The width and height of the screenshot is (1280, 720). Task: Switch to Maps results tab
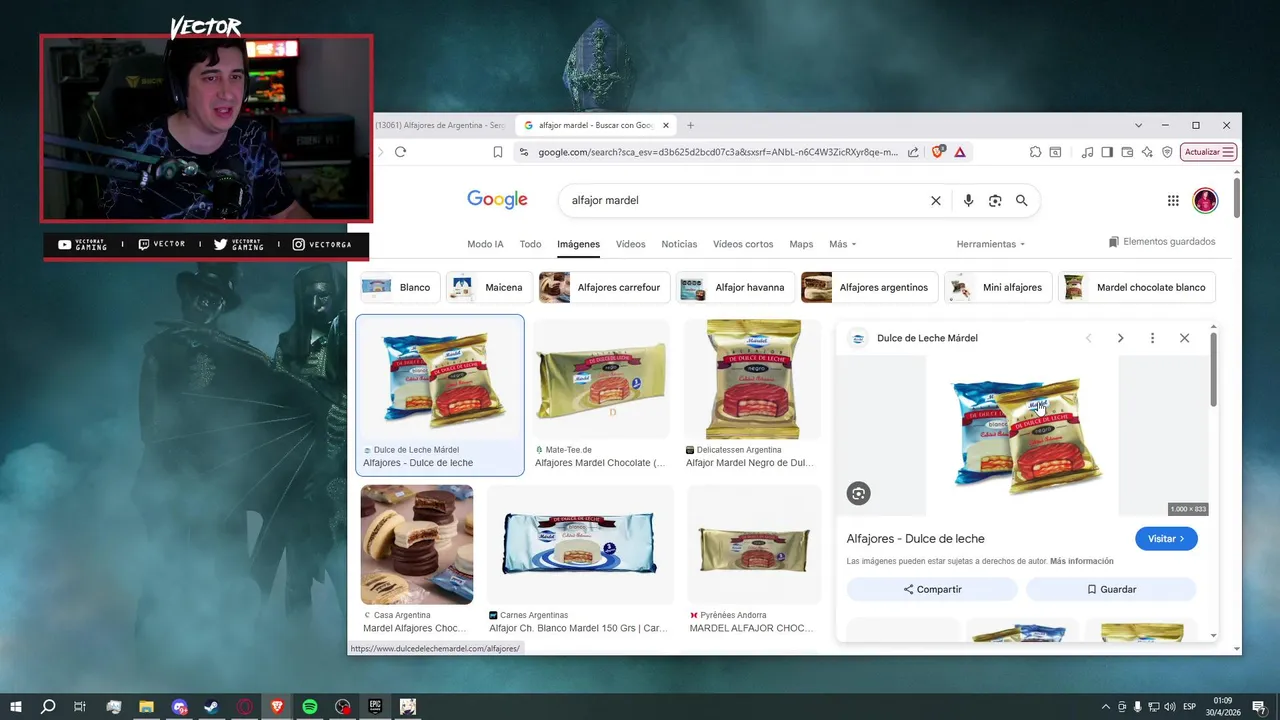point(801,244)
